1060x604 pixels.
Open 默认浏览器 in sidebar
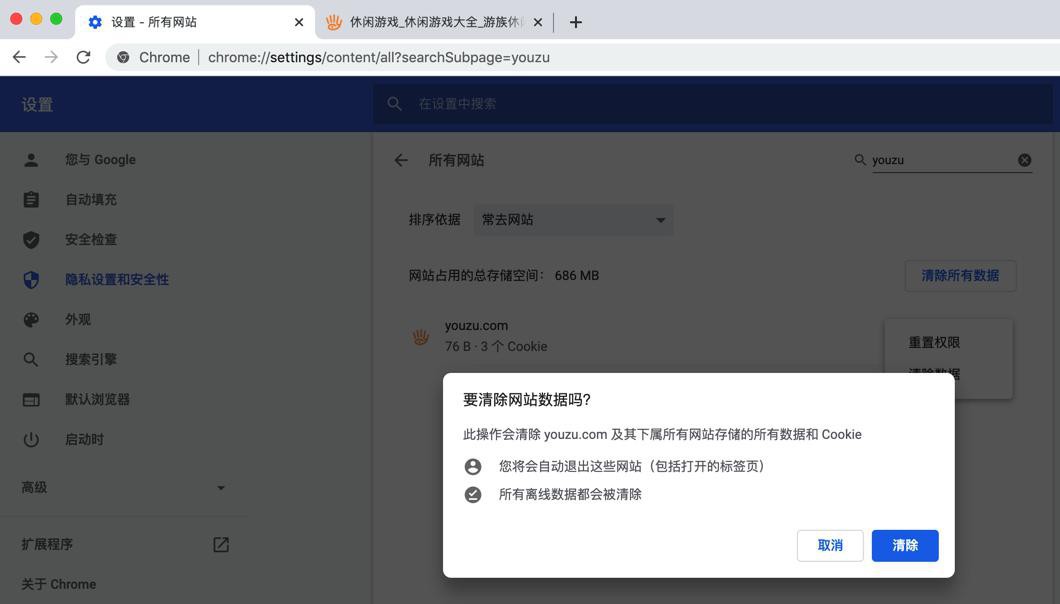pos(97,399)
